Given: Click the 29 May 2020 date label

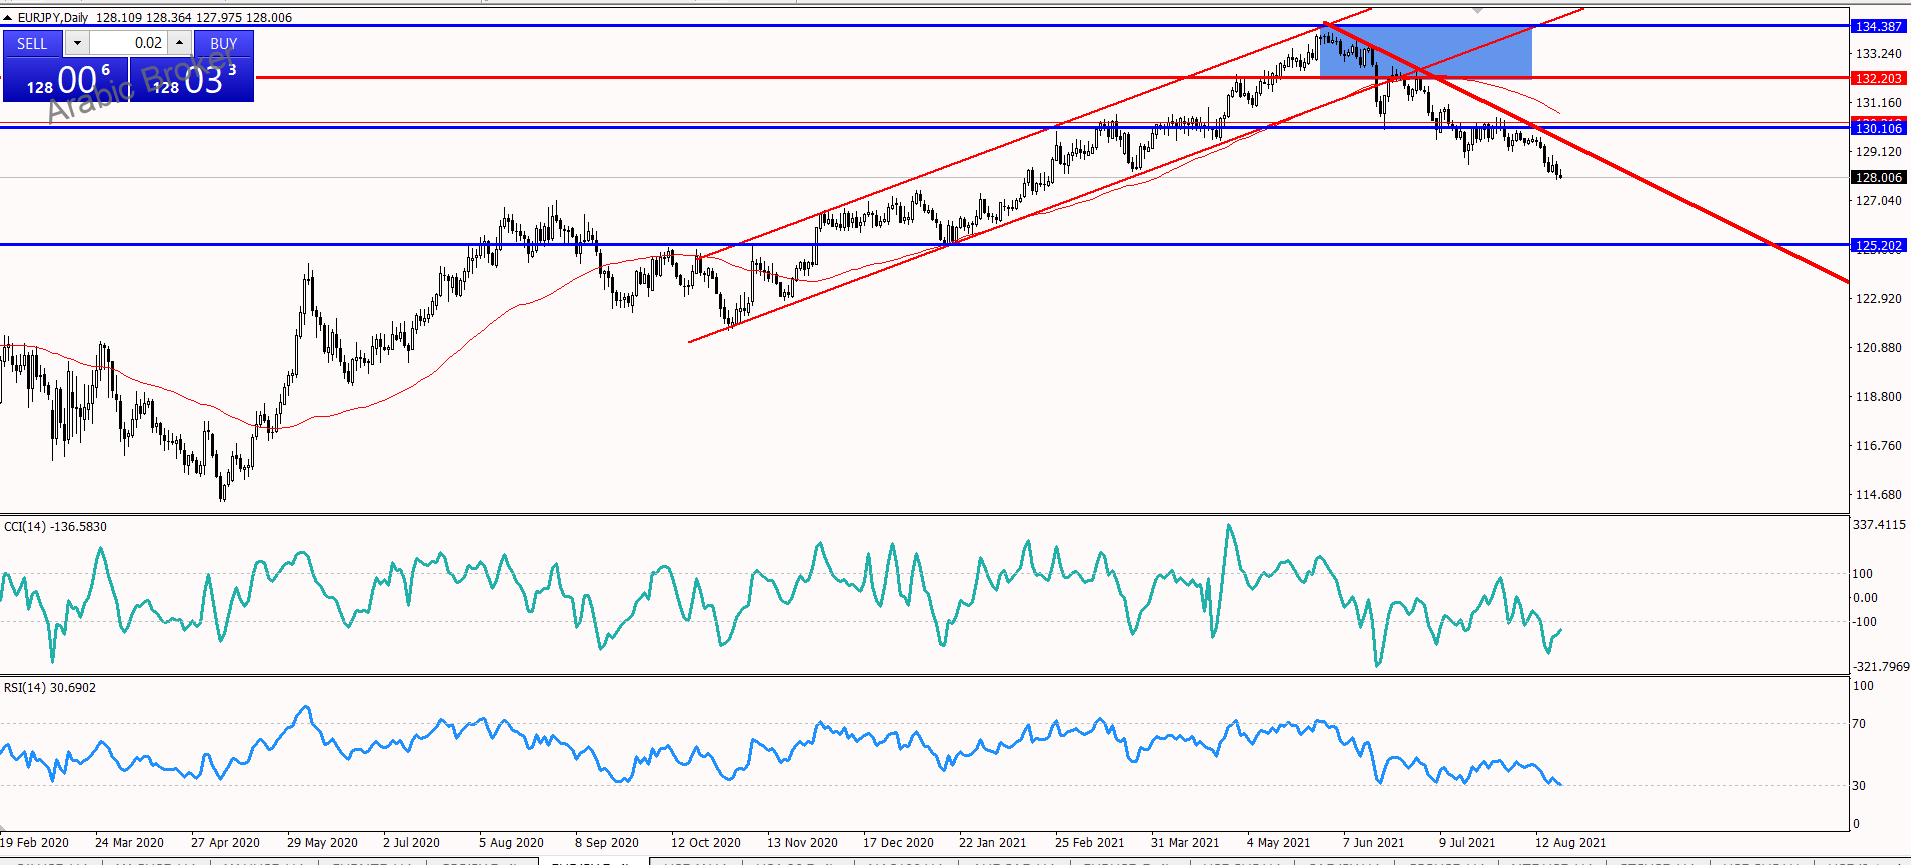Looking at the screenshot, I should click(x=322, y=842).
